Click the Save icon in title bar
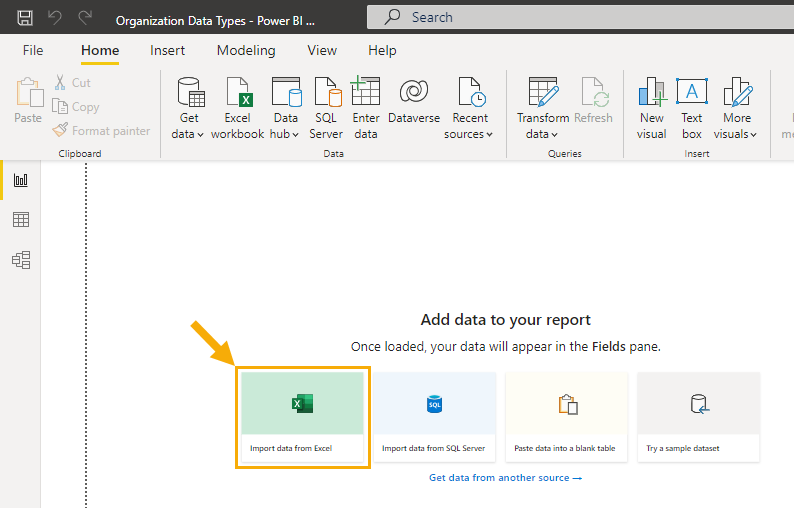Image resolution: width=794 pixels, height=508 pixels. tap(25, 18)
